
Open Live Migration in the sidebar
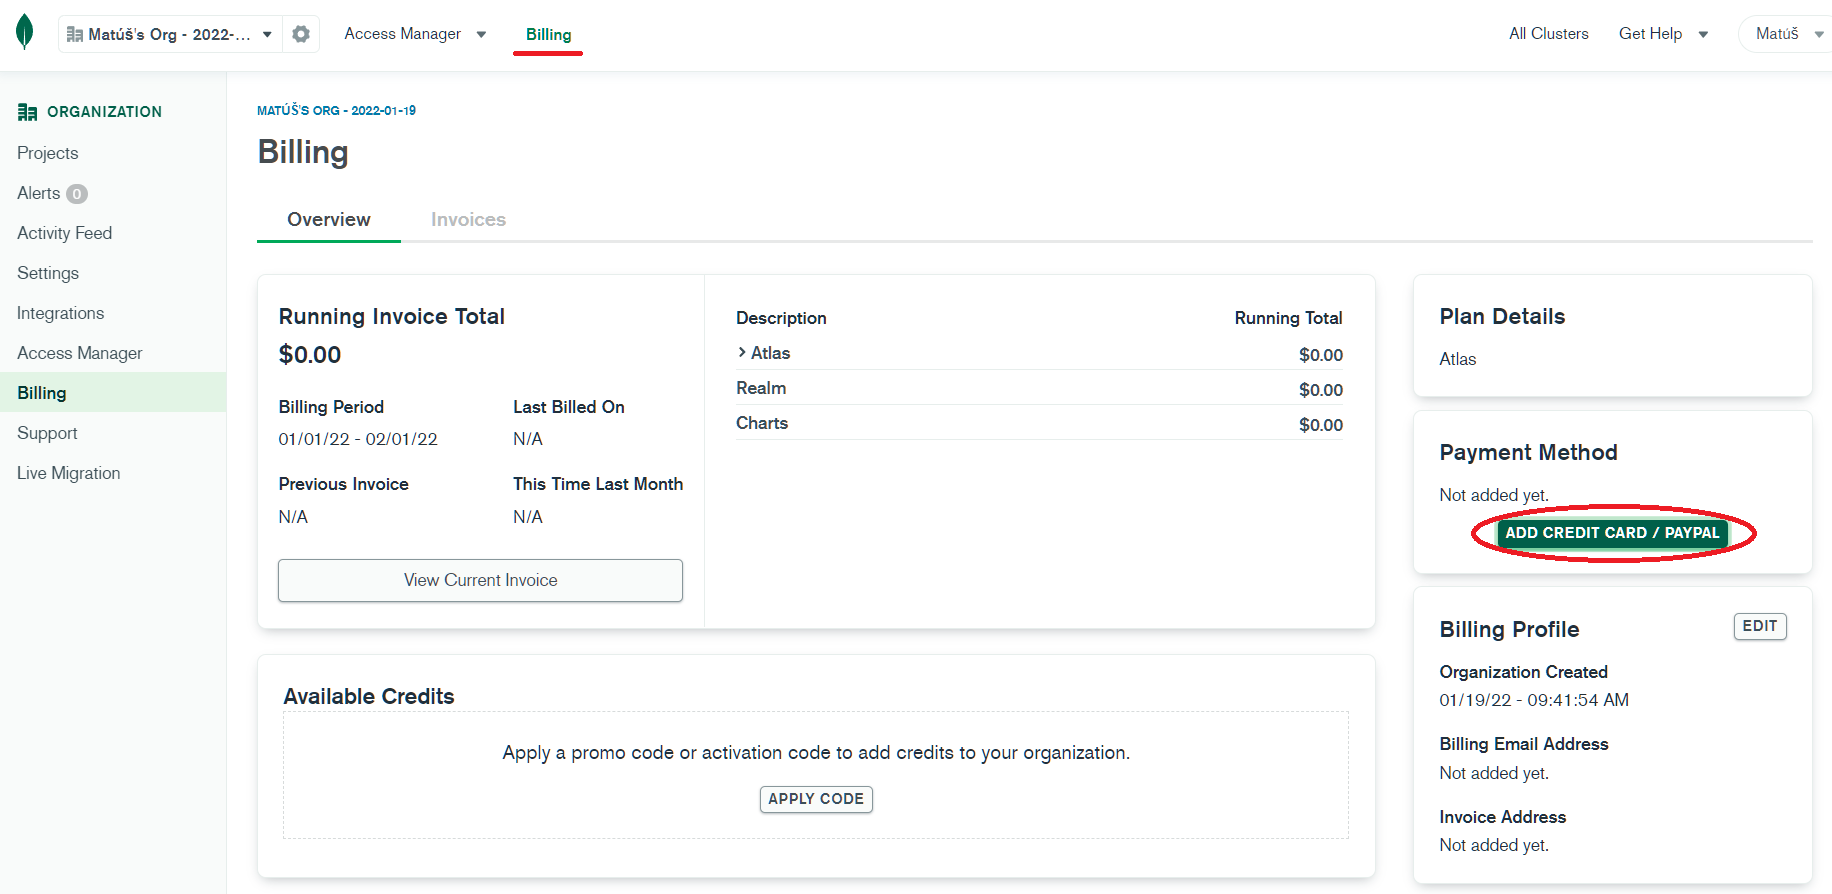pos(69,473)
